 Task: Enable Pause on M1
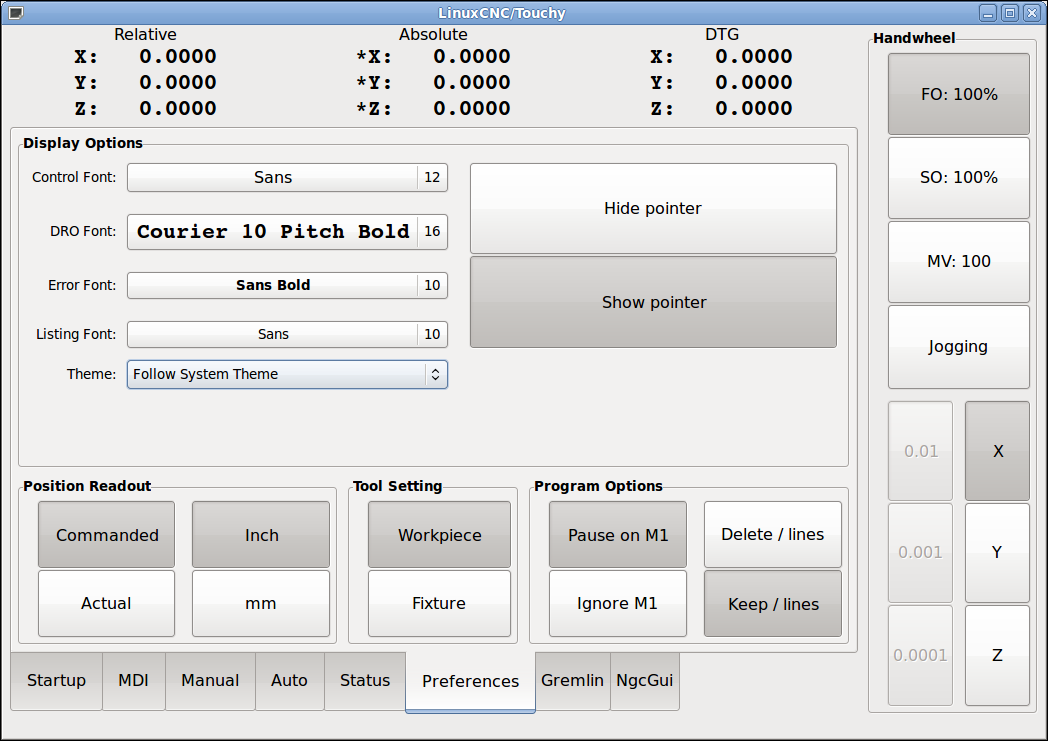618,535
